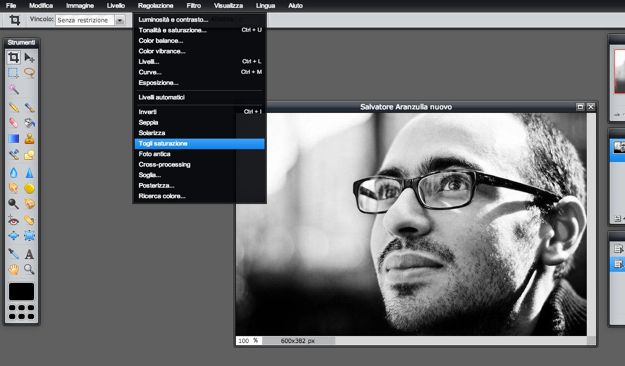Apply Seppia adjustment

point(199,122)
